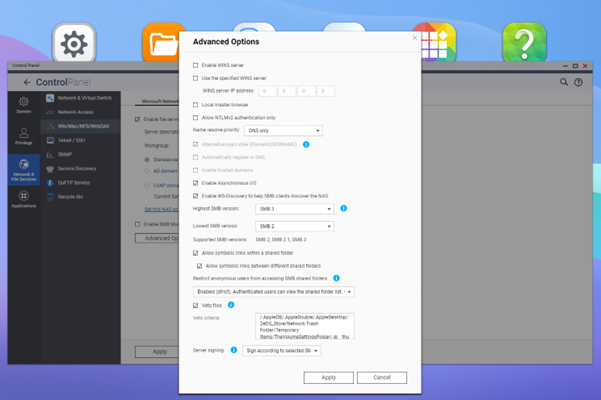This screenshot has height=400, width=601.
Task: Click Apply in Advanced Options dialog
Action: click(x=328, y=378)
